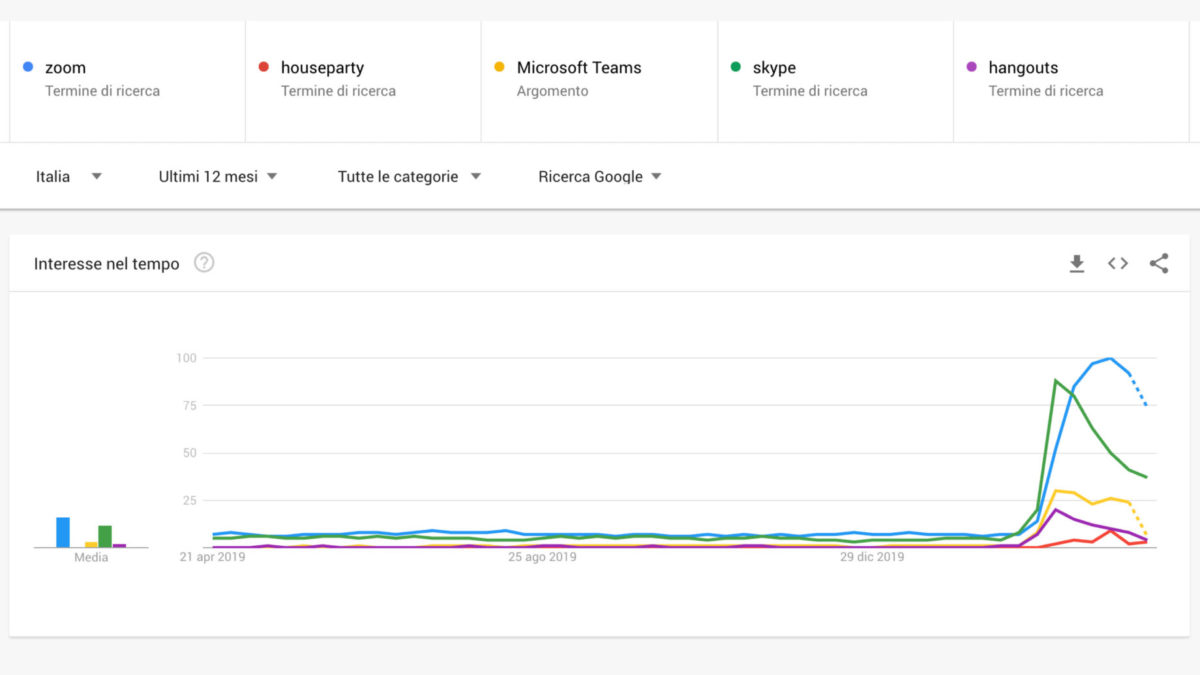Viewport: 1200px width, 675px height.
Task: Open the Ultimi 12 mesi time range dropdown
Action: click(218, 176)
